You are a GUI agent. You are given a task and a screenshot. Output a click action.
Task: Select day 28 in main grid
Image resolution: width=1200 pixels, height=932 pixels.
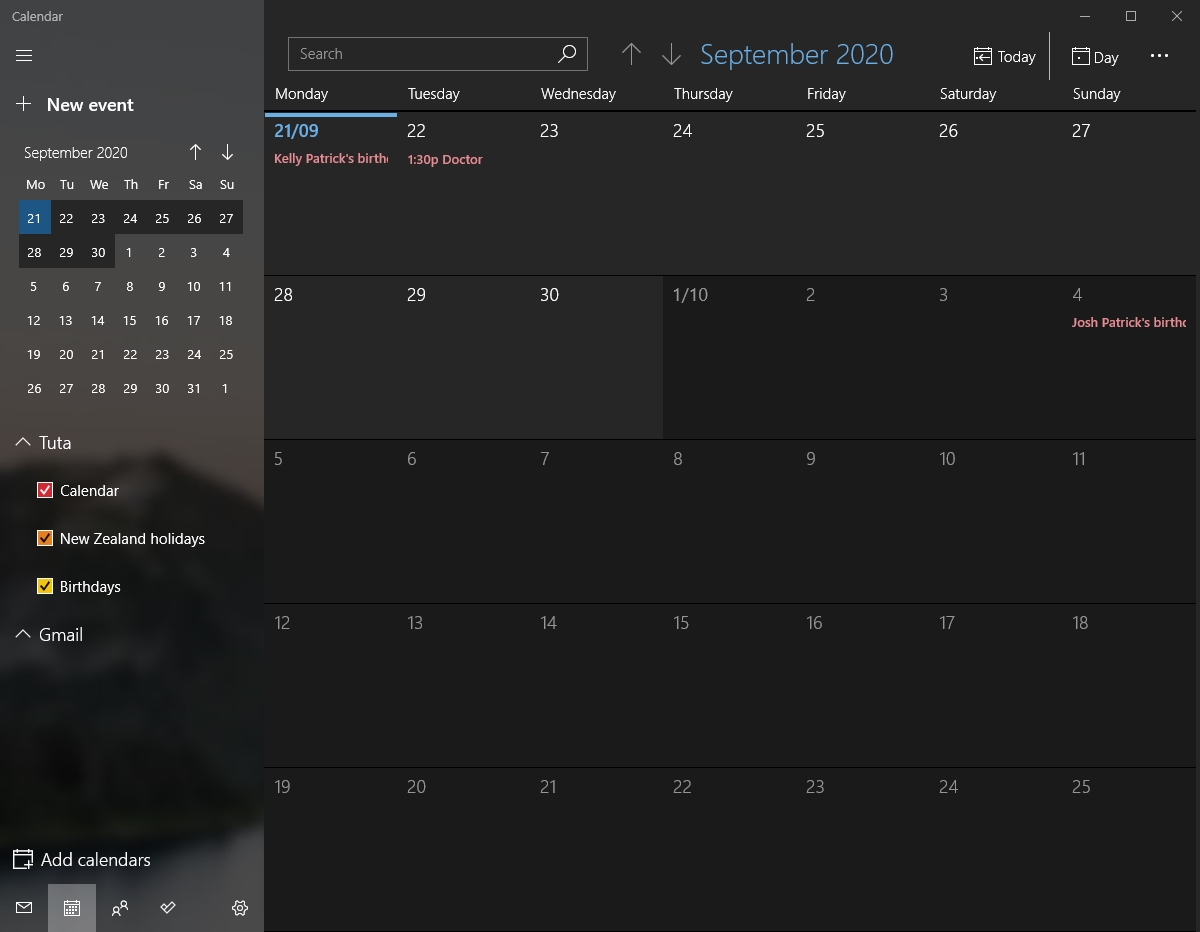tap(331, 358)
